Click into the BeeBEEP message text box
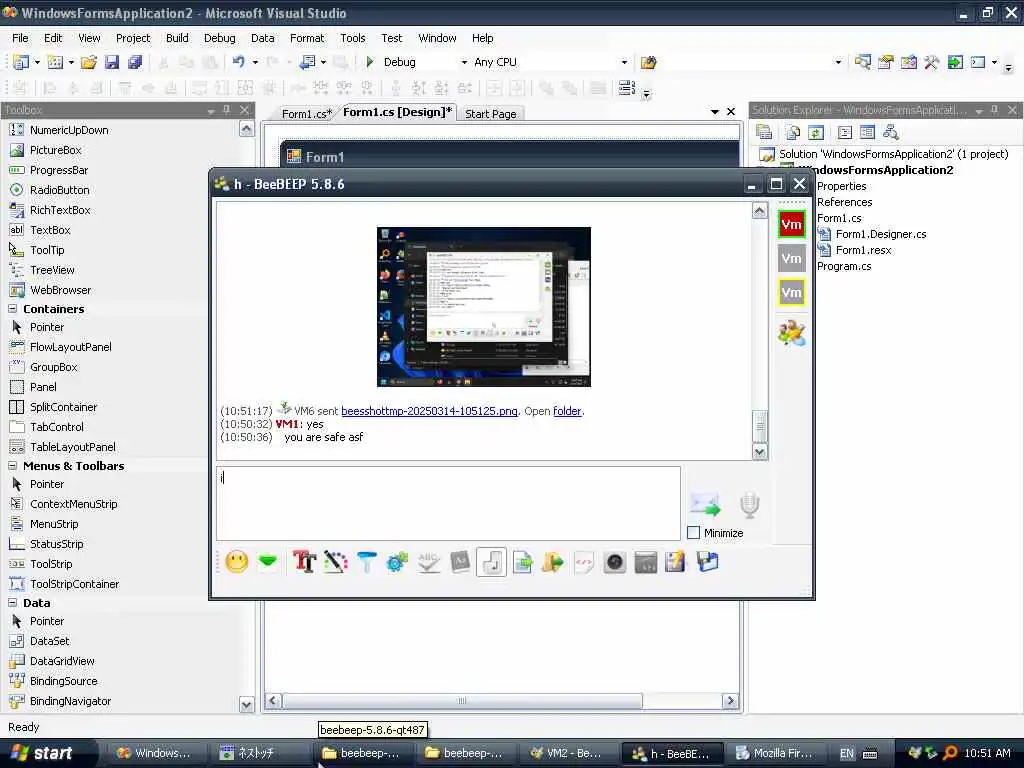 click(x=448, y=503)
